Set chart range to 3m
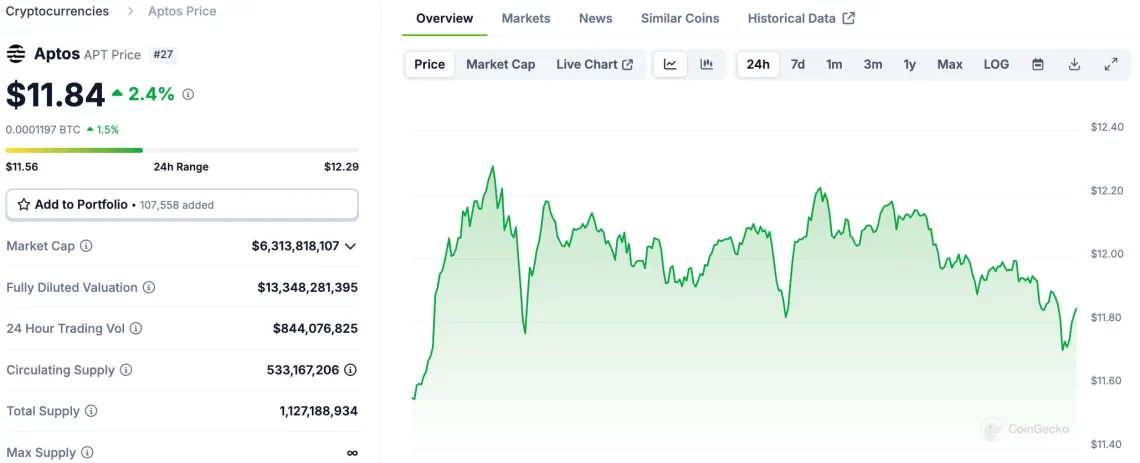Viewport: 1140px width, 463px height. (872, 64)
